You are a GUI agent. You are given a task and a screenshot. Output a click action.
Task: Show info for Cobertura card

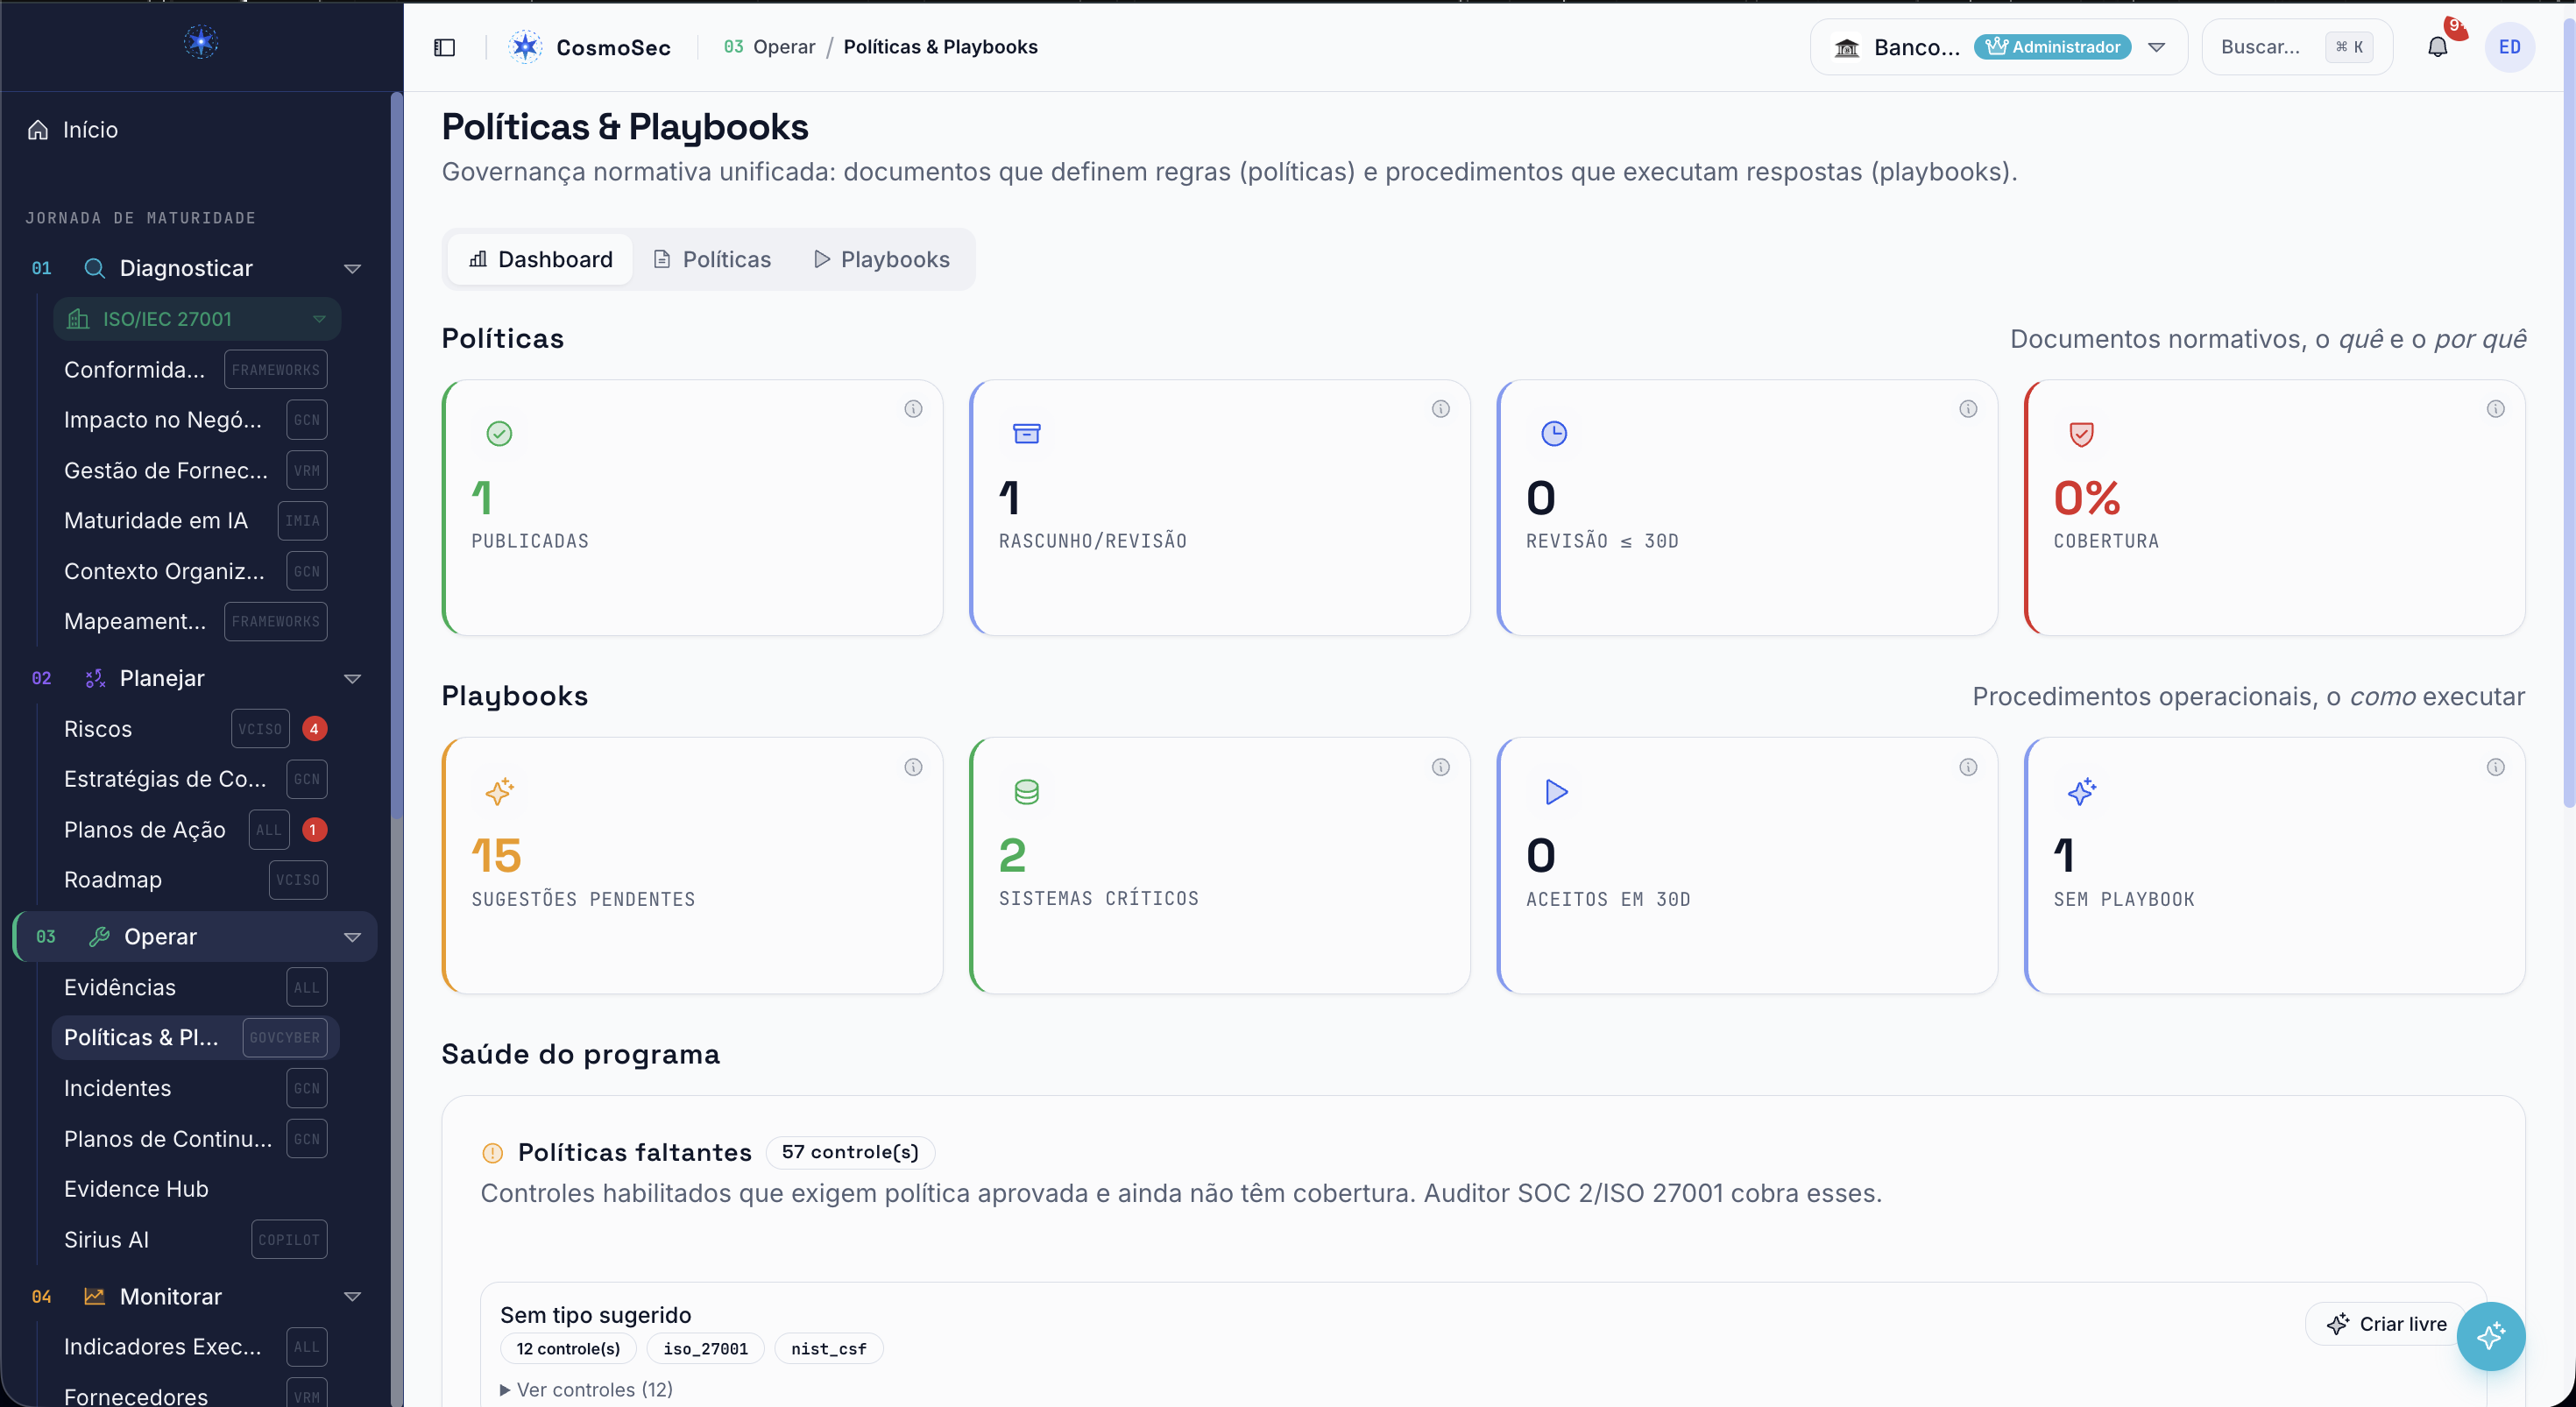2495,409
